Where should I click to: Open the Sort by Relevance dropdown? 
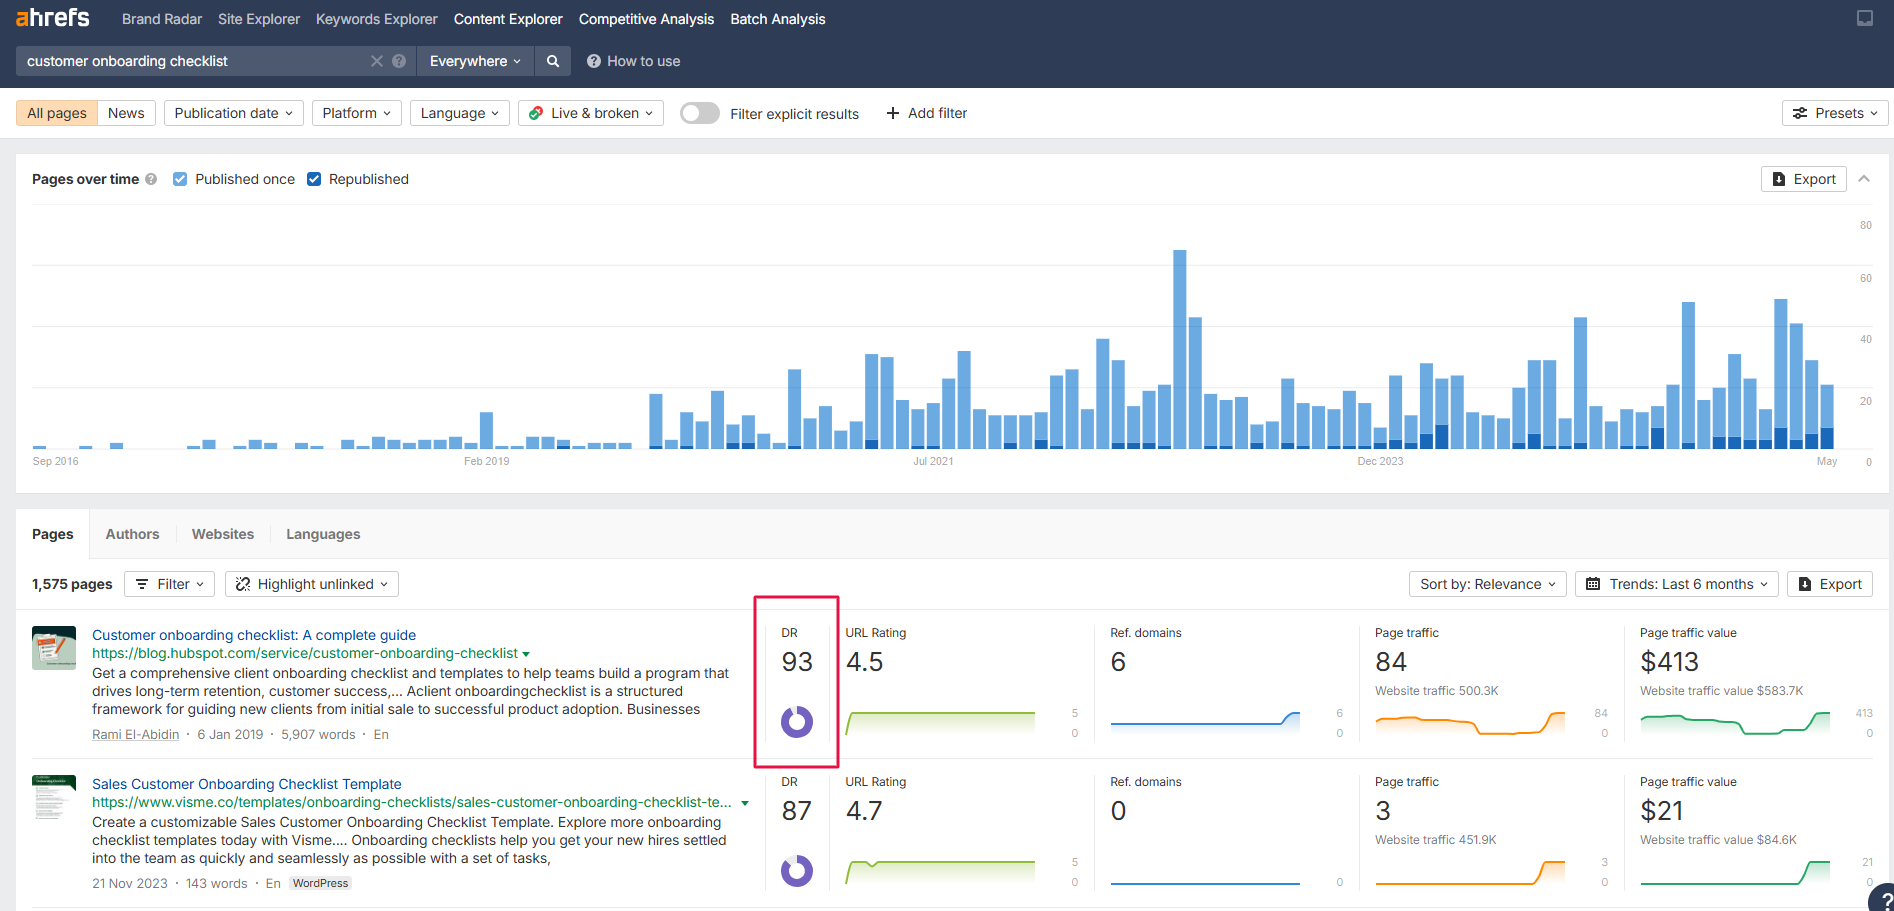[1487, 584]
